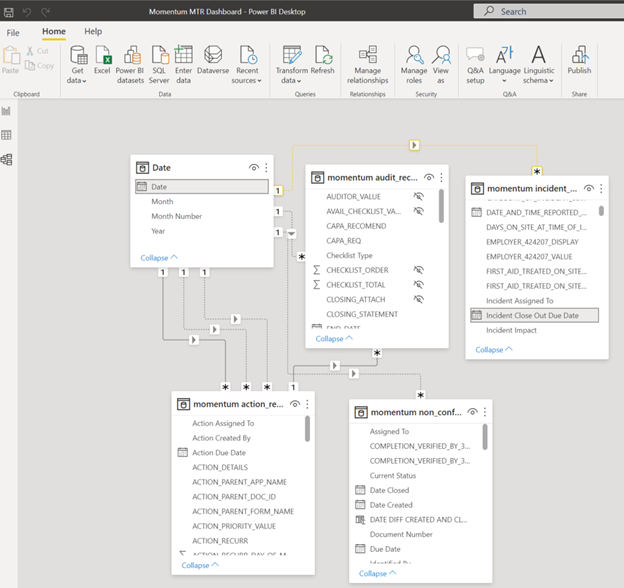Open Power BI datasets
The image size is (624, 588).
tap(130, 64)
